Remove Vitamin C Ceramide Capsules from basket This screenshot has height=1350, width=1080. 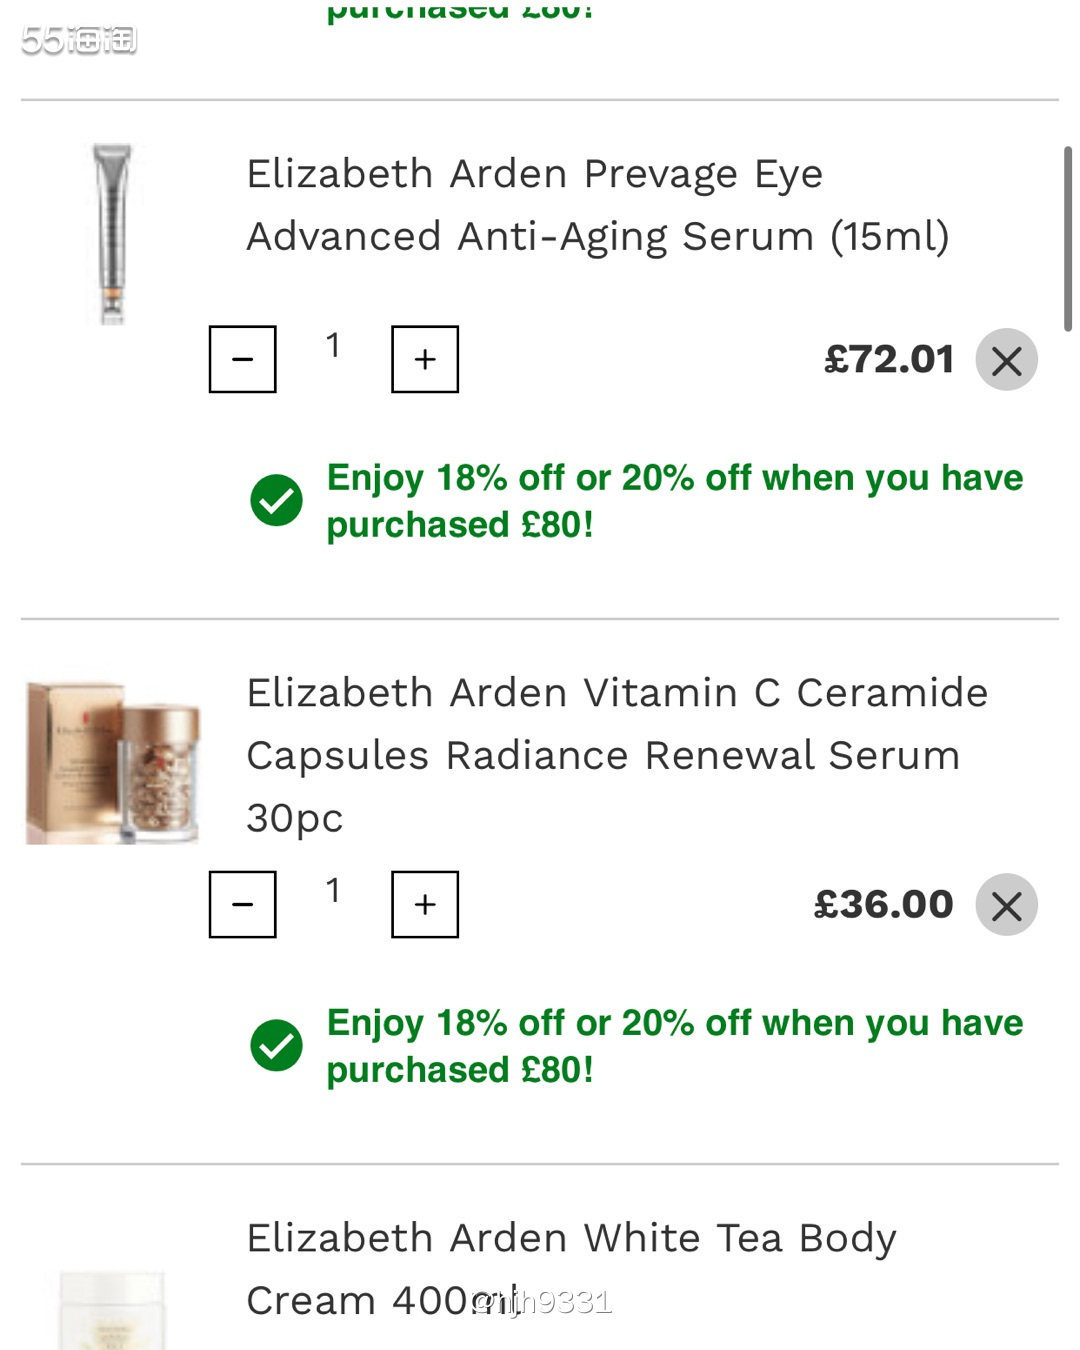(1006, 905)
